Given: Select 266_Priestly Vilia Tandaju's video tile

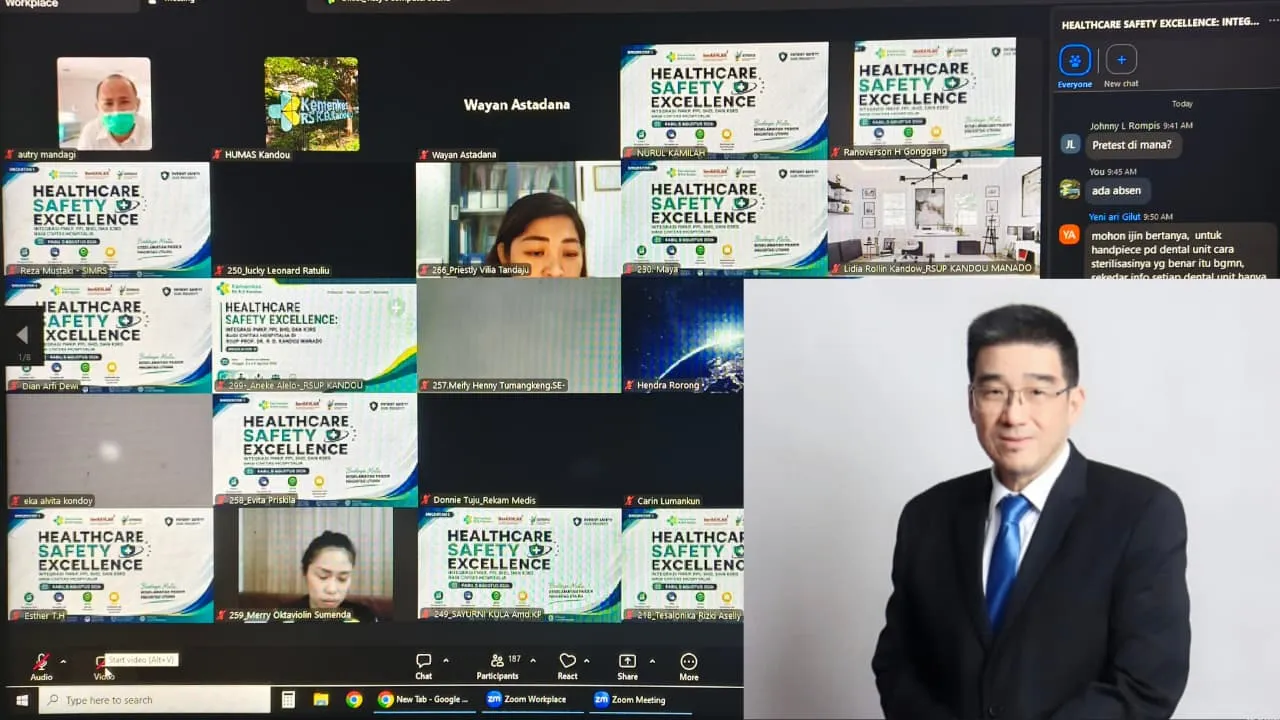Looking at the screenshot, I should click(518, 219).
